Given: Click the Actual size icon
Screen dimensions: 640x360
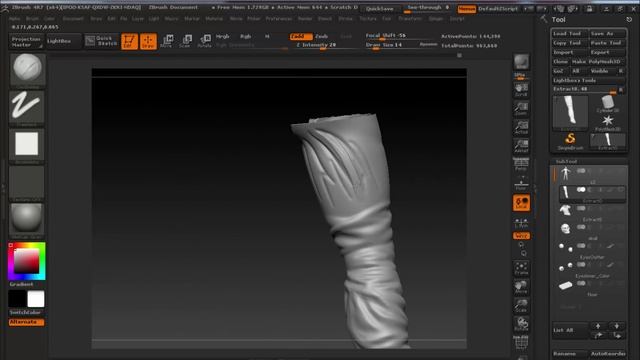Looking at the screenshot, I should click(521, 127).
